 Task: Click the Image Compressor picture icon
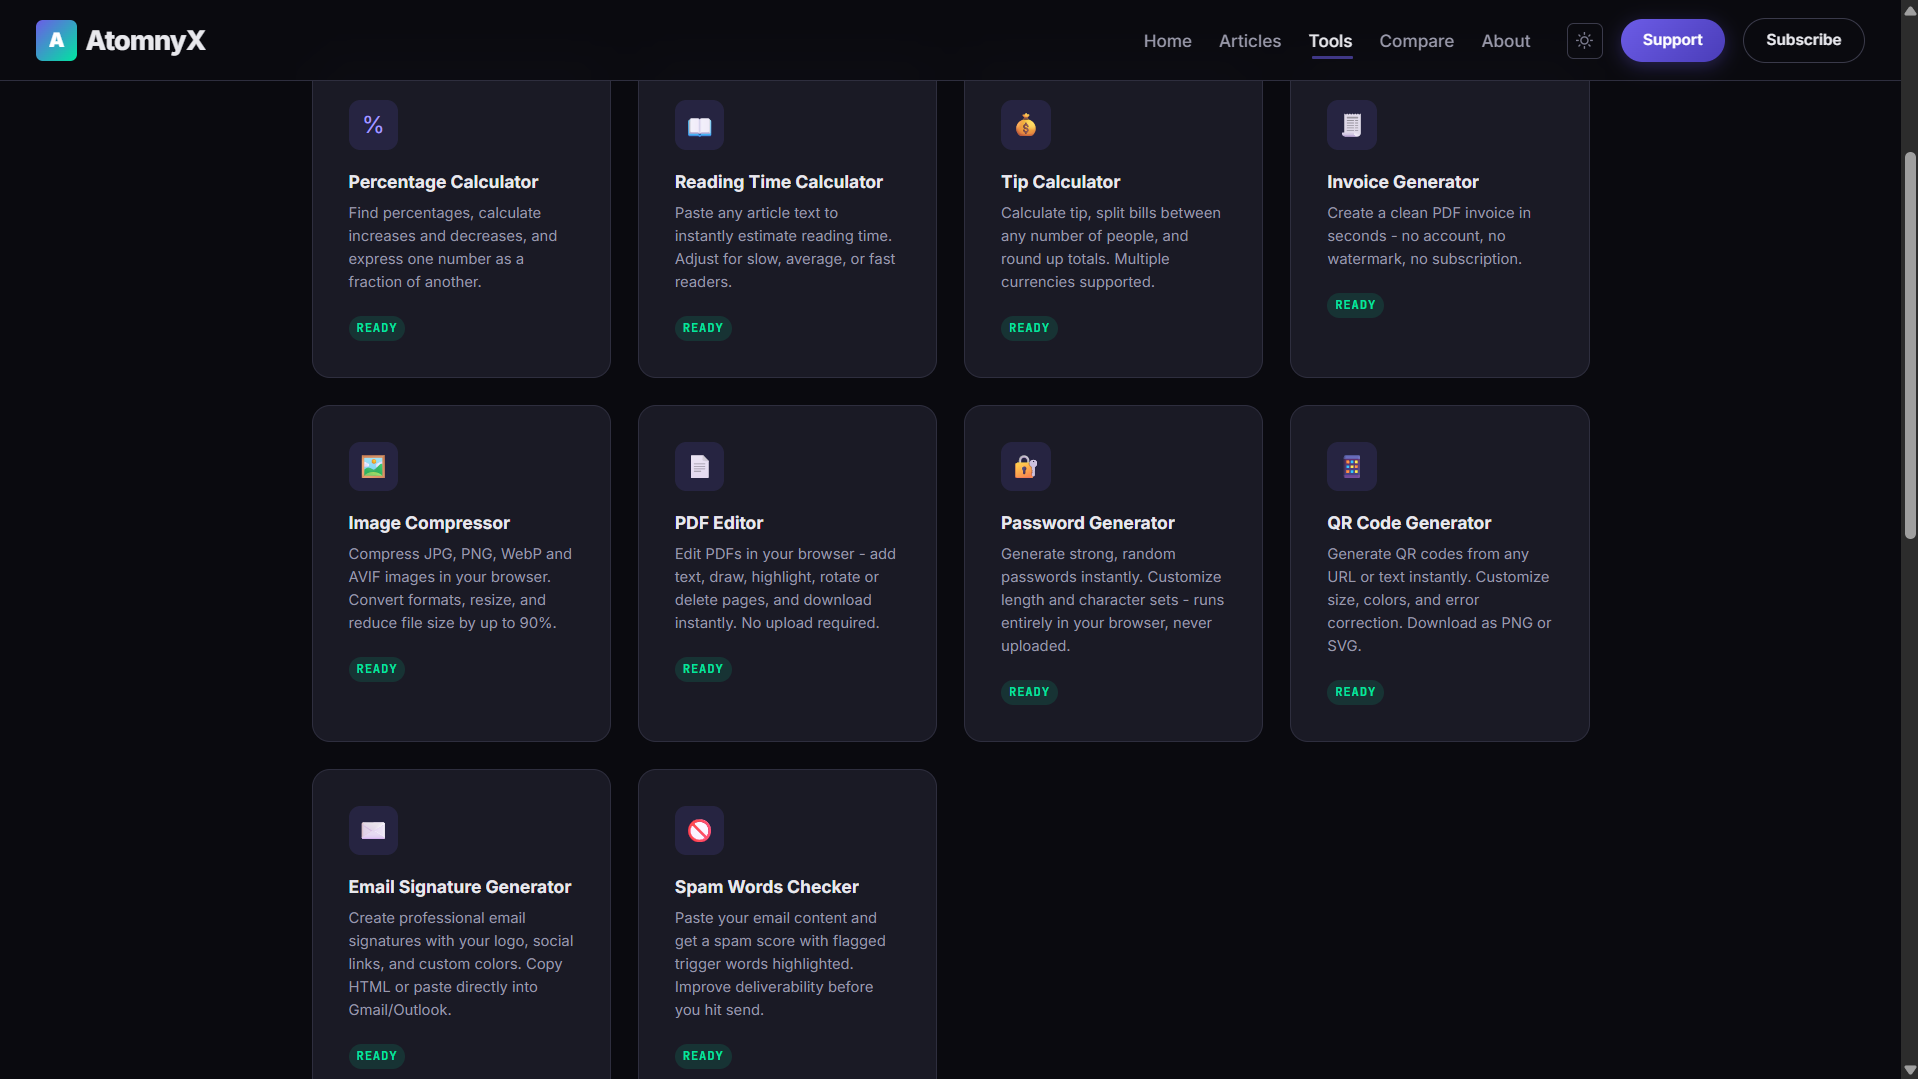coord(373,466)
